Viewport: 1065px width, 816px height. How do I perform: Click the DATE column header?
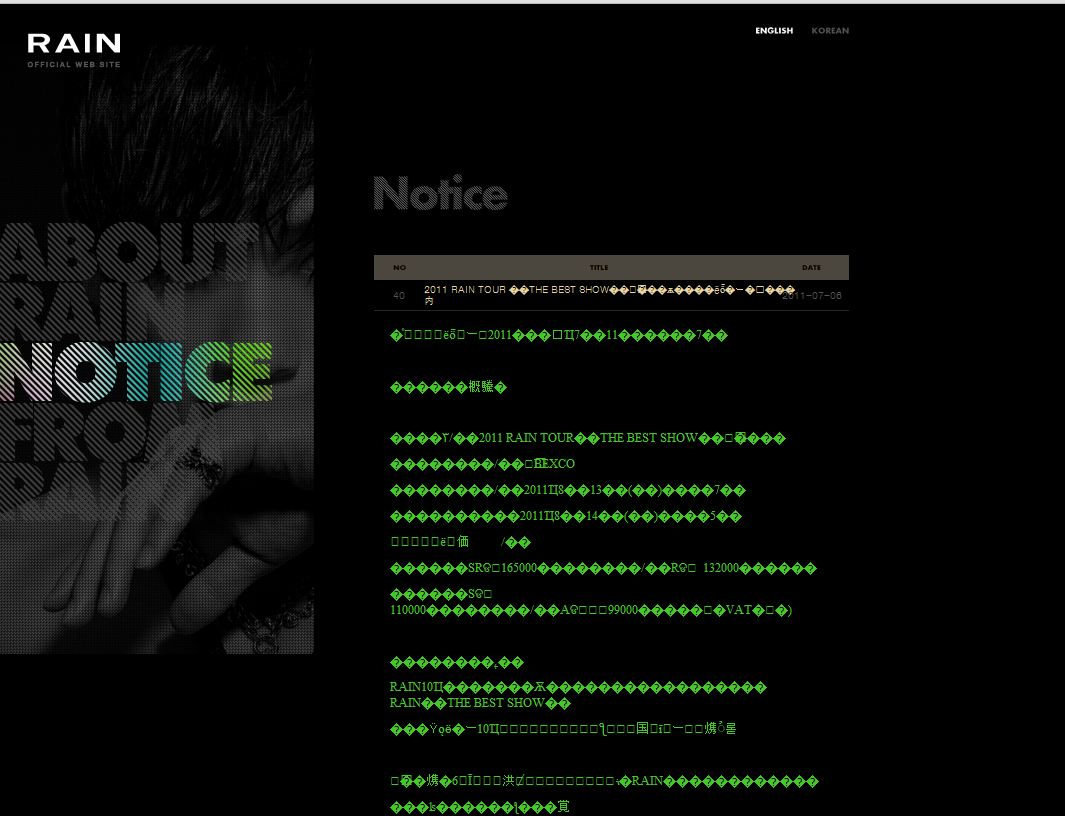click(811, 268)
